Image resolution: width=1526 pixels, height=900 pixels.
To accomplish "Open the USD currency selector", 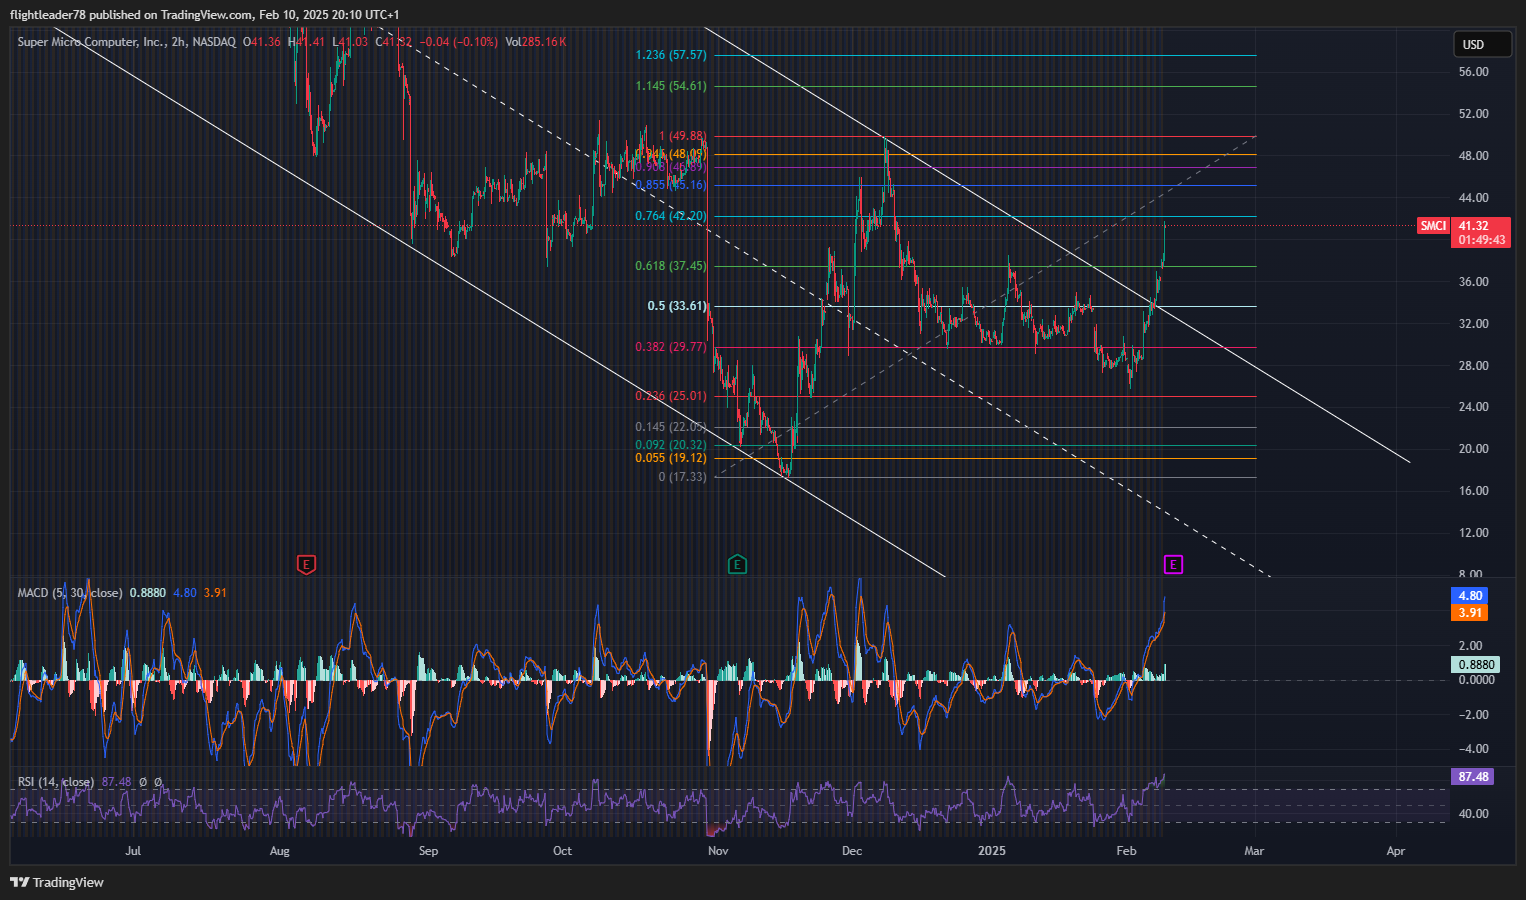I will click(1483, 45).
